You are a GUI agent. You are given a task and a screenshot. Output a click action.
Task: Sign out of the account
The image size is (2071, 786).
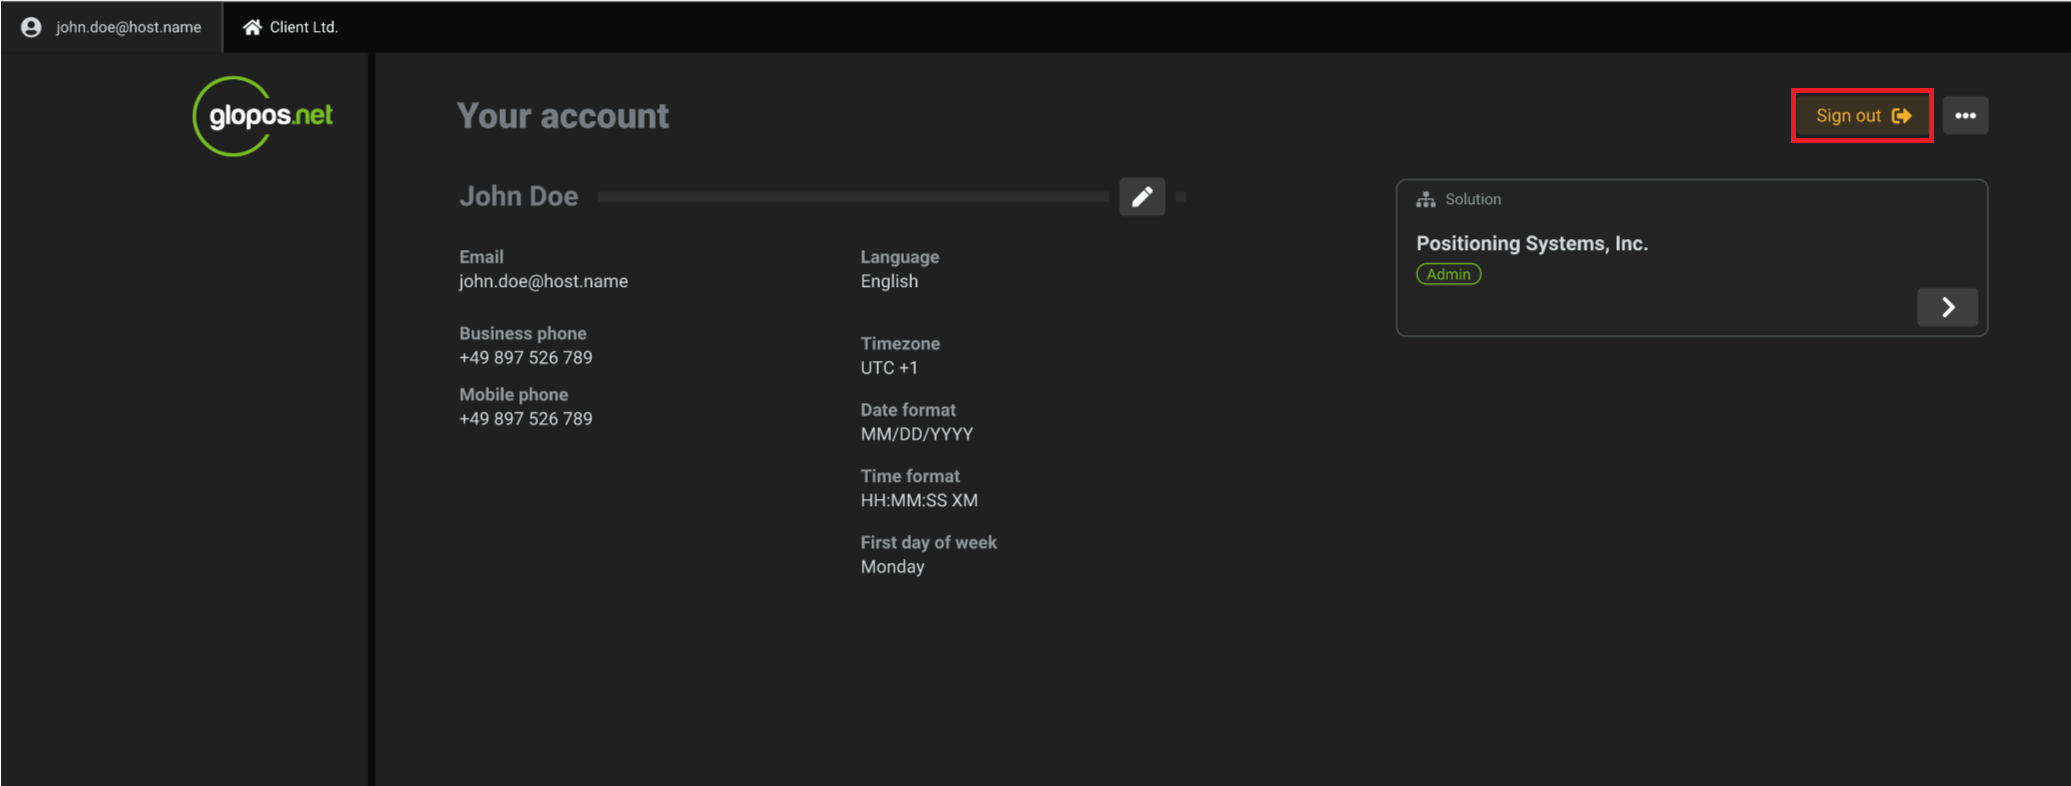point(1861,116)
